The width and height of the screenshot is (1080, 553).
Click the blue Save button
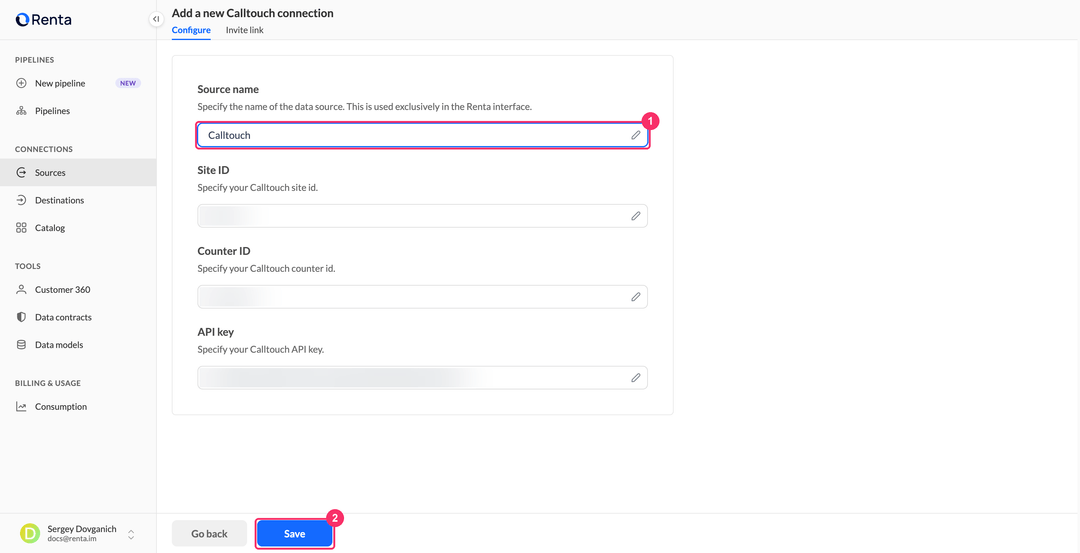pos(295,534)
